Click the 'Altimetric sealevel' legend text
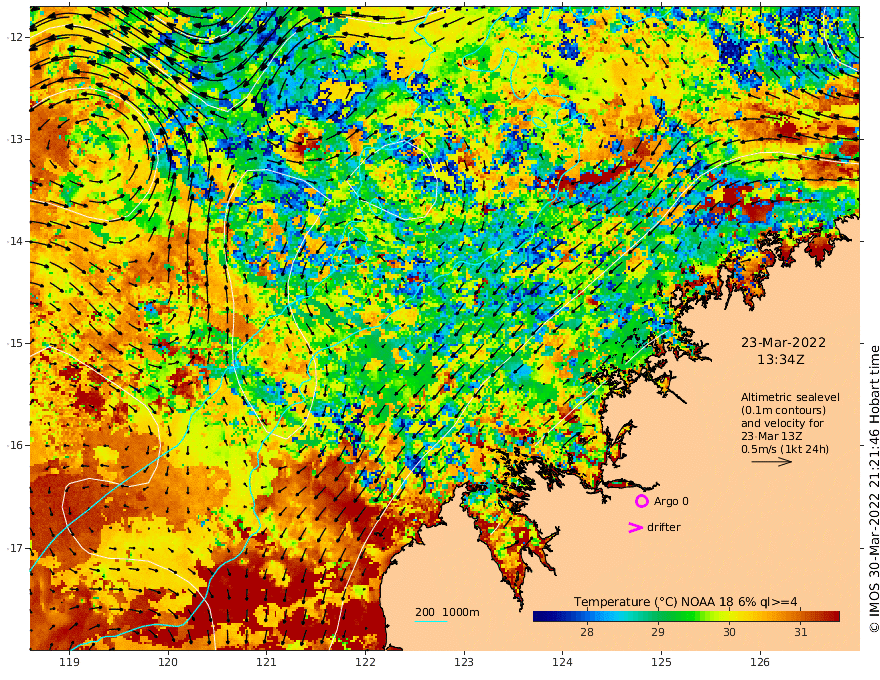 pyautogui.click(x=790, y=397)
